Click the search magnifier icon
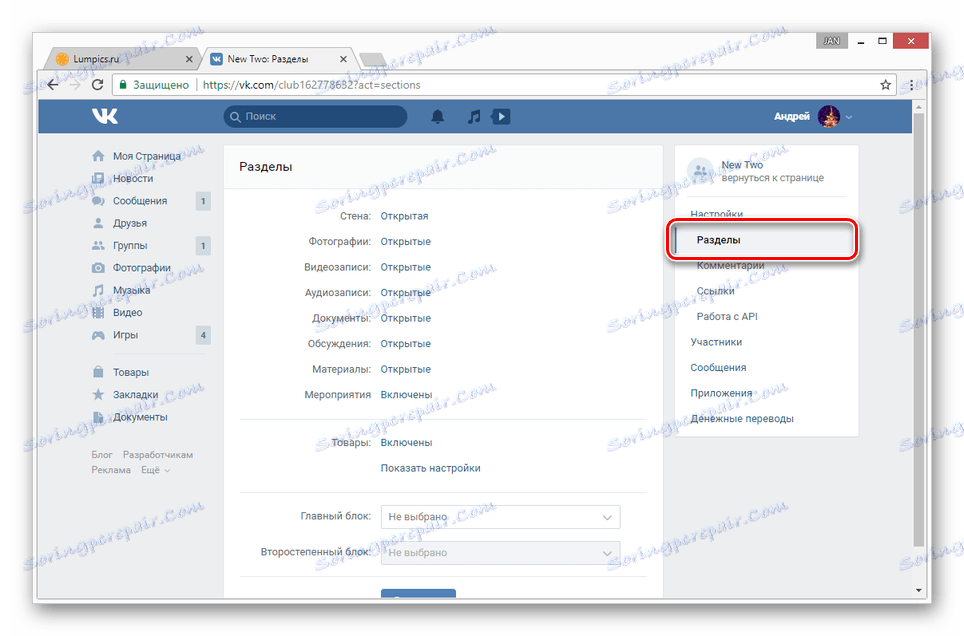This screenshot has width=964, height=636. point(235,117)
